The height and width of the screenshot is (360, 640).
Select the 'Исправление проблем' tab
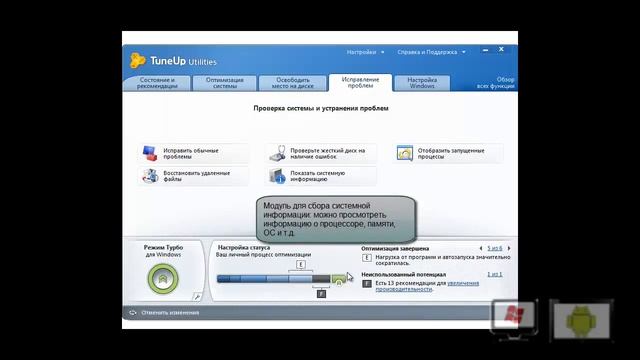[x=360, y=82]
